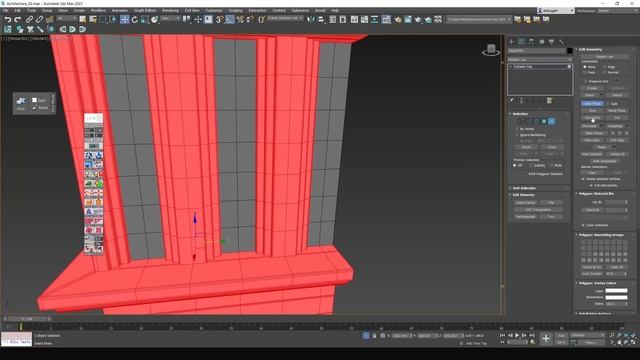Collapse the Edit Geometry rollout

point(591,49)
